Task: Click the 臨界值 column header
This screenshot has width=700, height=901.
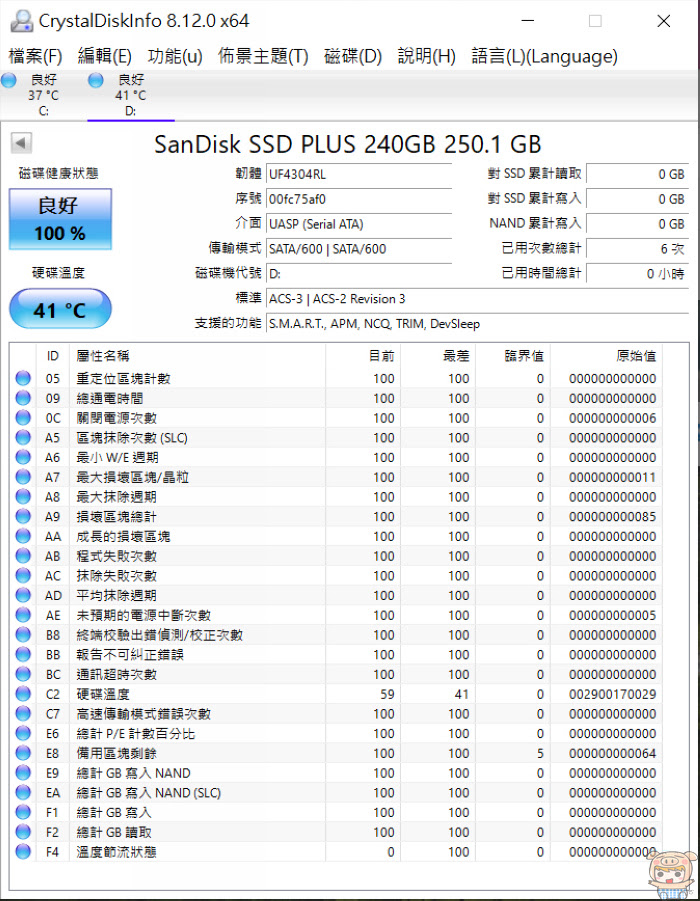Action: tap(513, 356)
